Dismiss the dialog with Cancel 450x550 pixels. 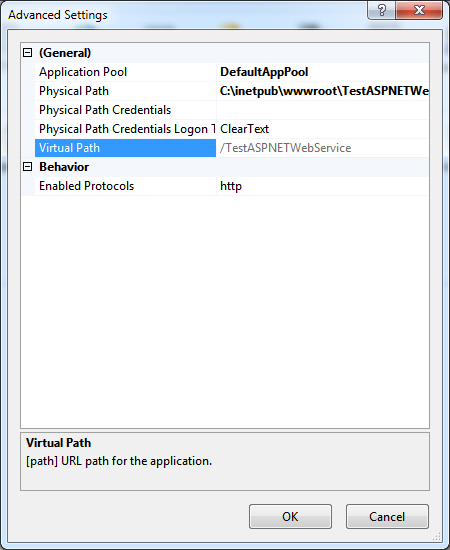point(387,517)
